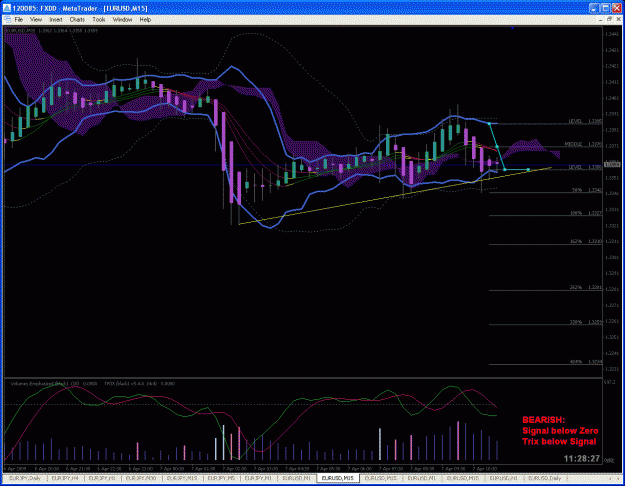Switch to the EURJPY,M15 chart tab
Screen dimensions: 625x486
(x=182, y=478)
